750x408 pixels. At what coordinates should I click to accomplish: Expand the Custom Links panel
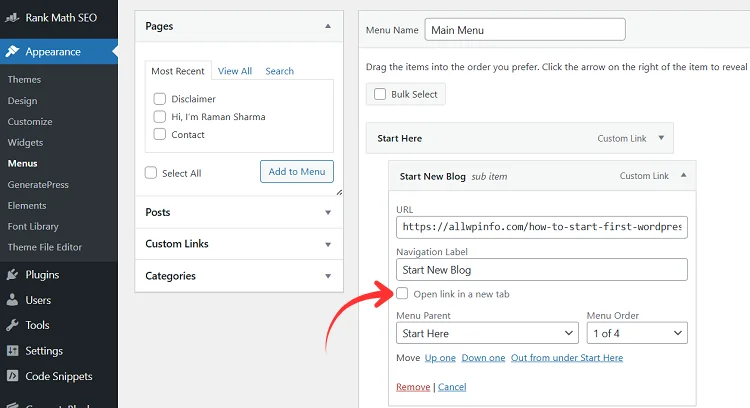pyautogui.click(x=328, y=244)
